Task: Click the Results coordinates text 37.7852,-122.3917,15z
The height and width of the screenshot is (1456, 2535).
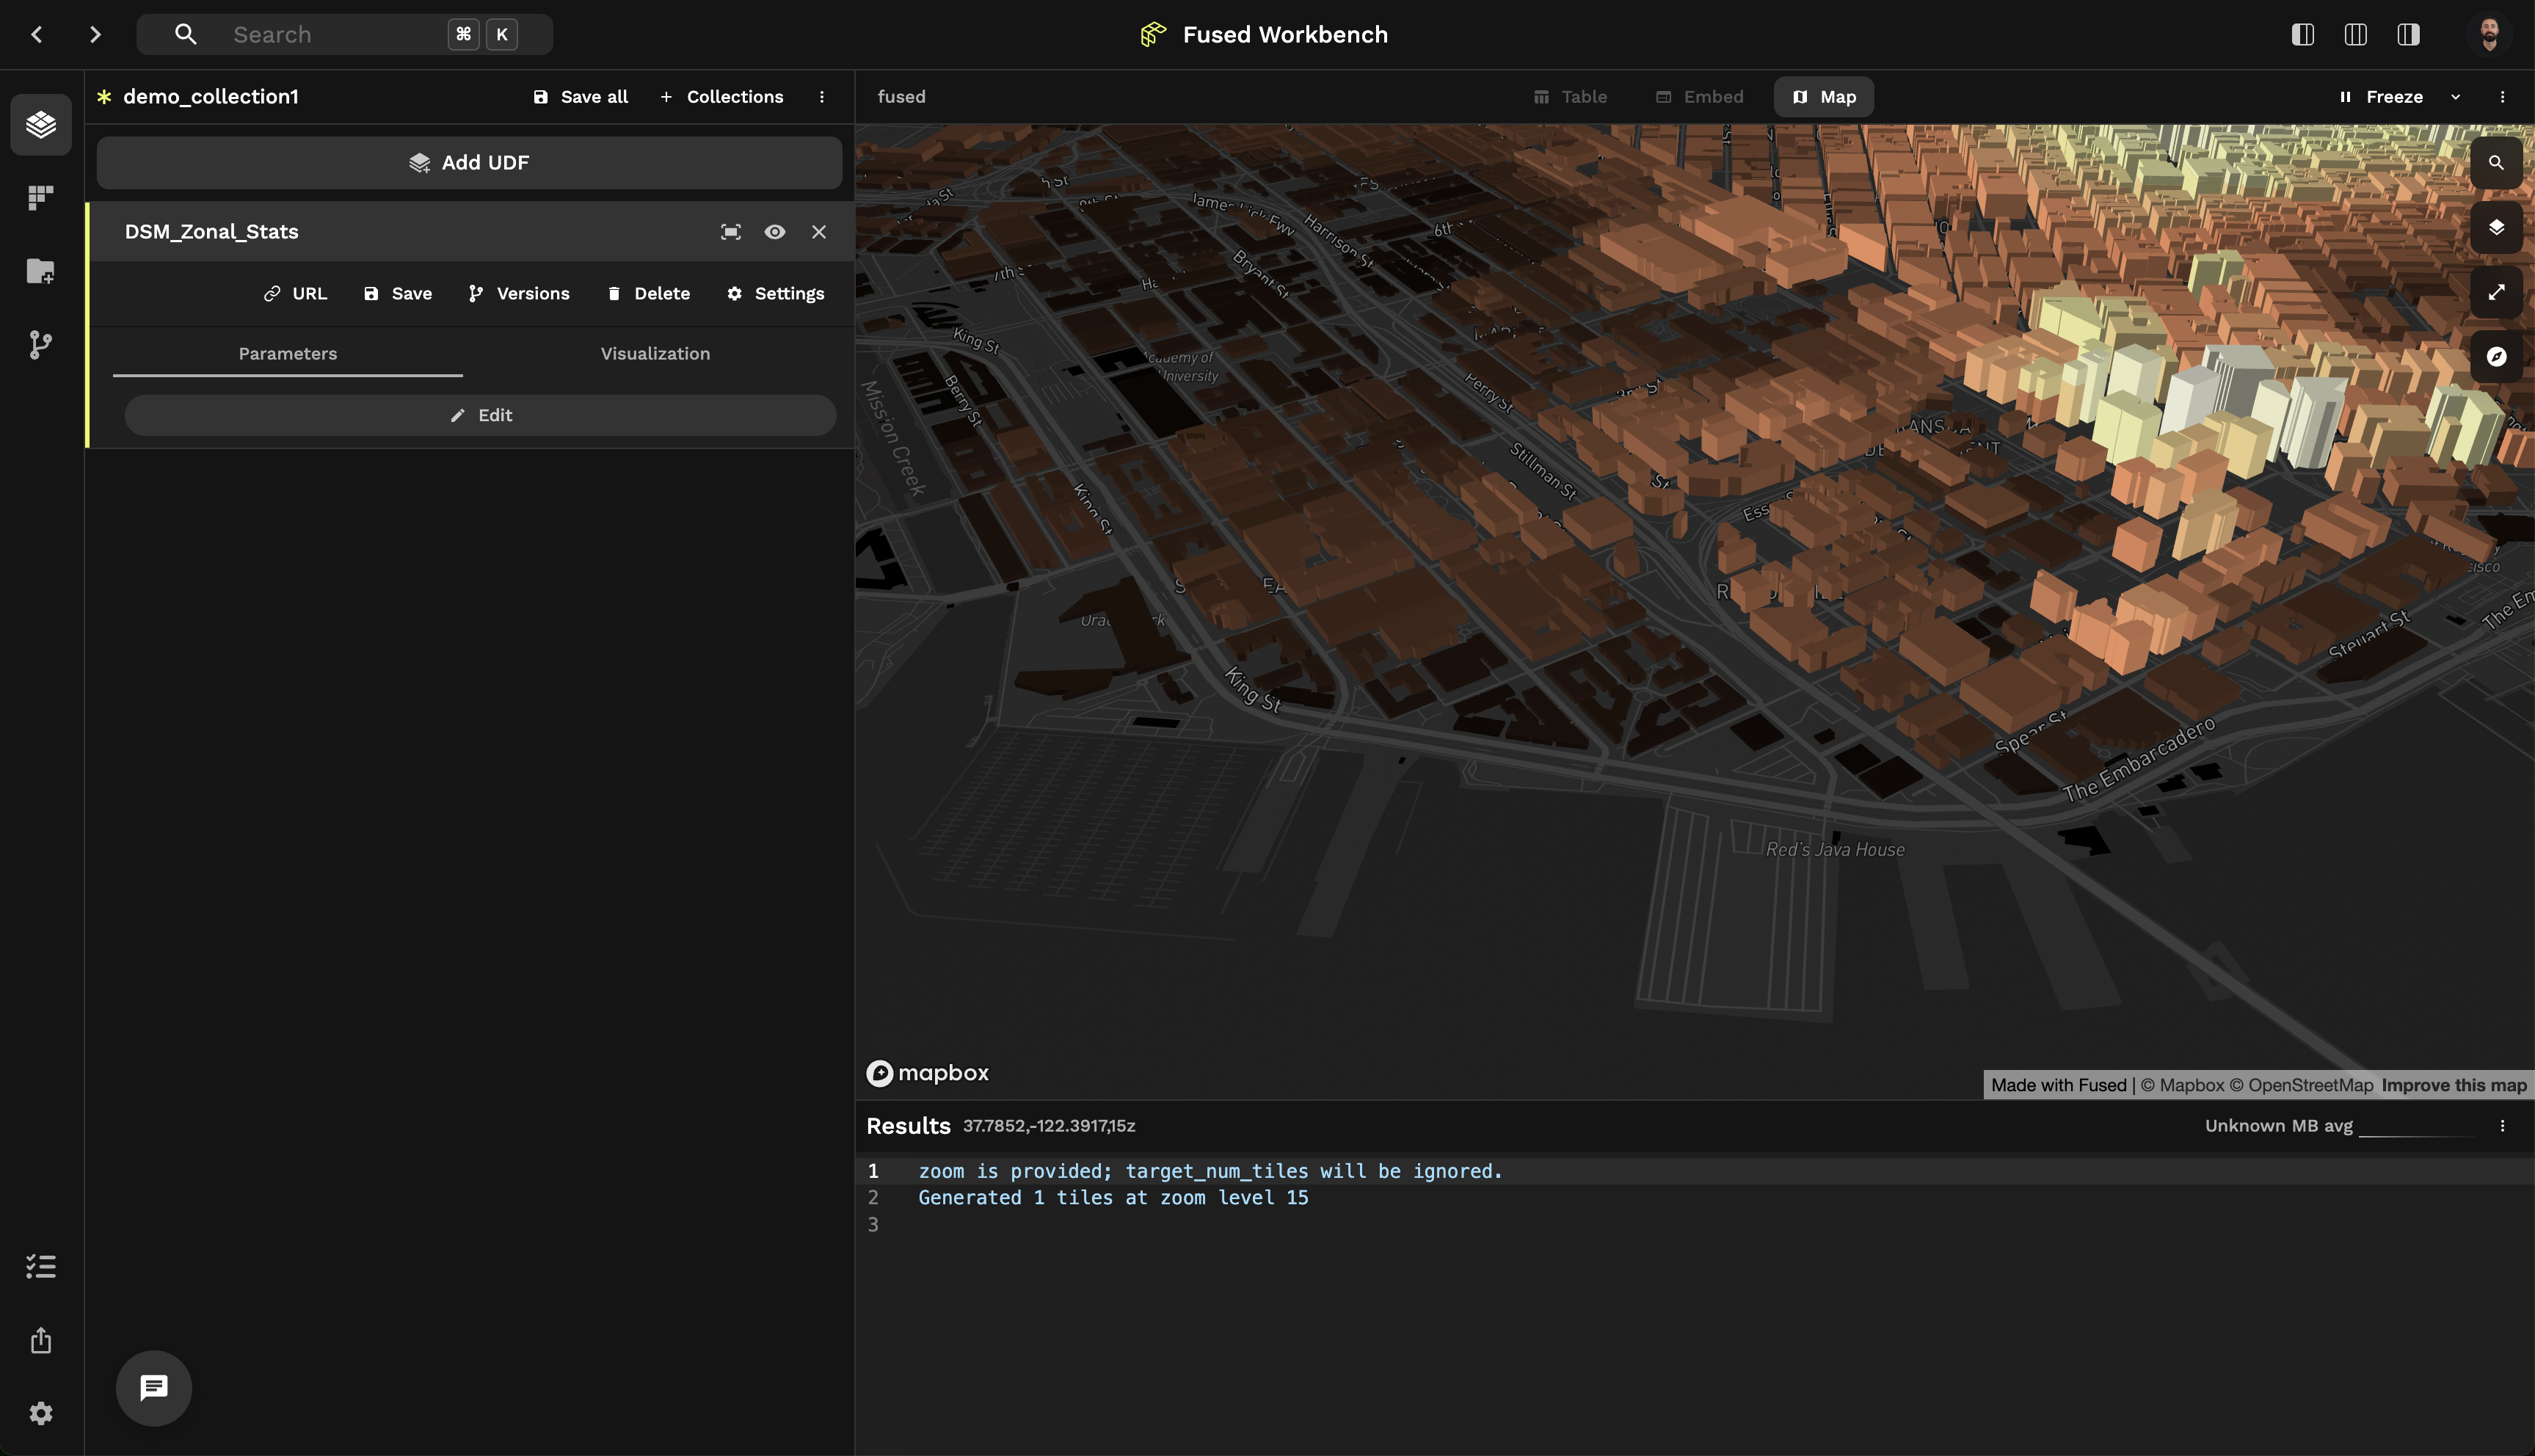Action: [1049, 1126]
